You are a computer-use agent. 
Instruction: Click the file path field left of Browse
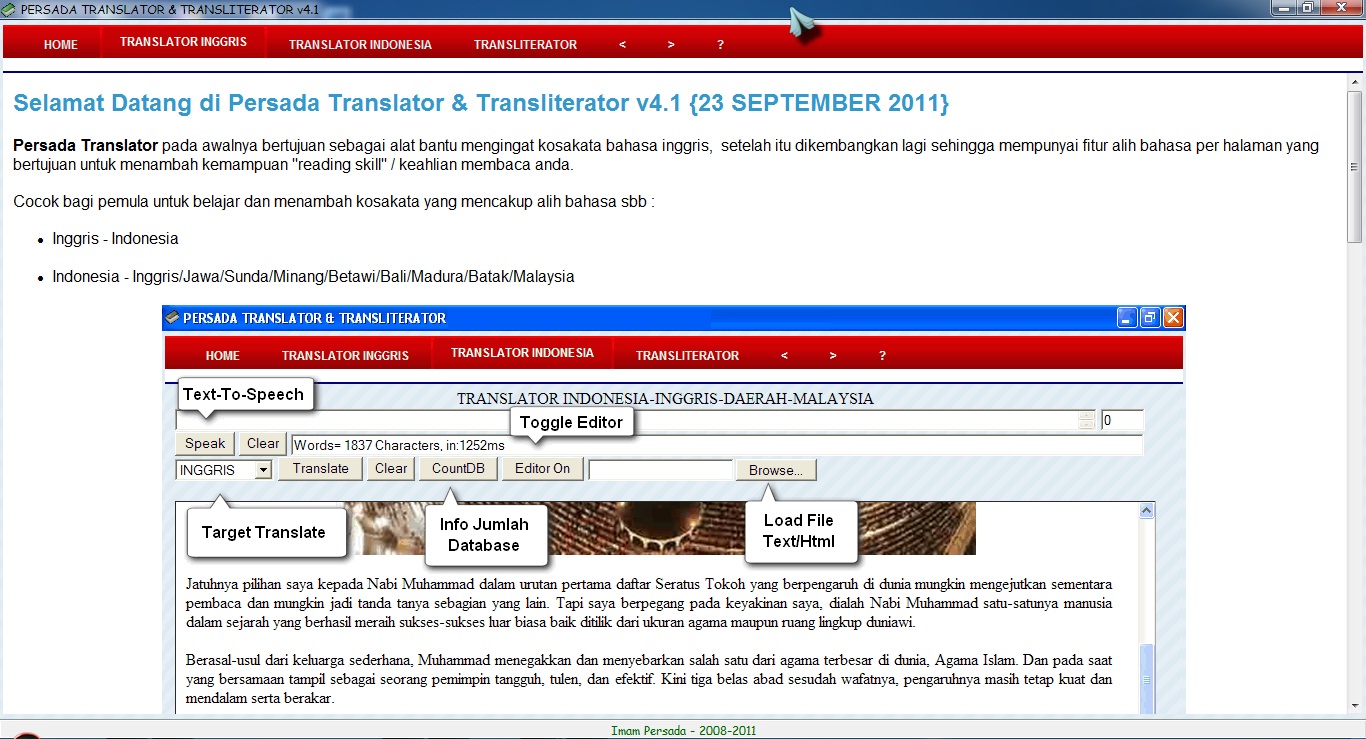pyautogui.click(x=660, y=470)
